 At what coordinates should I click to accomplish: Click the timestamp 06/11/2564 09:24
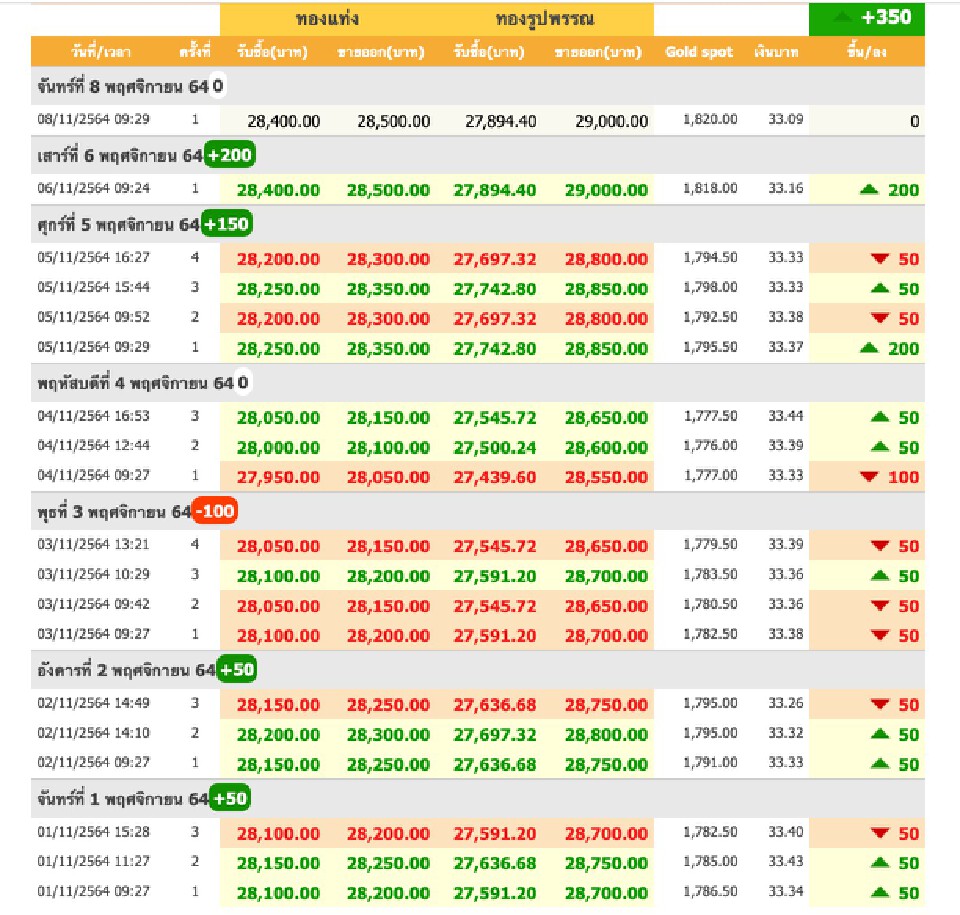[93, 188]
